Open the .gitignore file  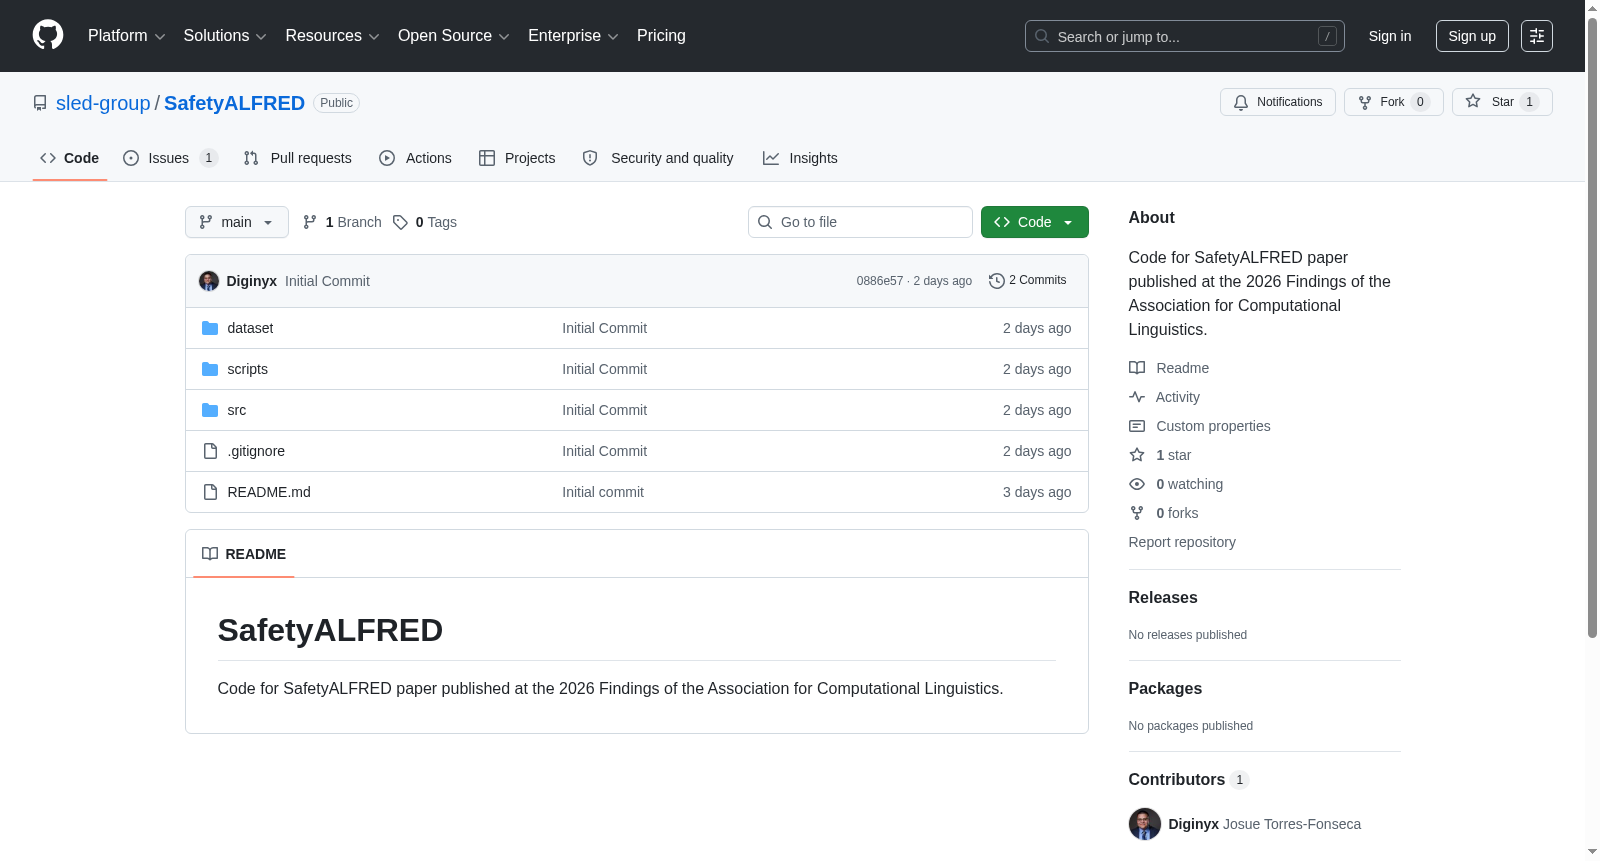(256, 451)
